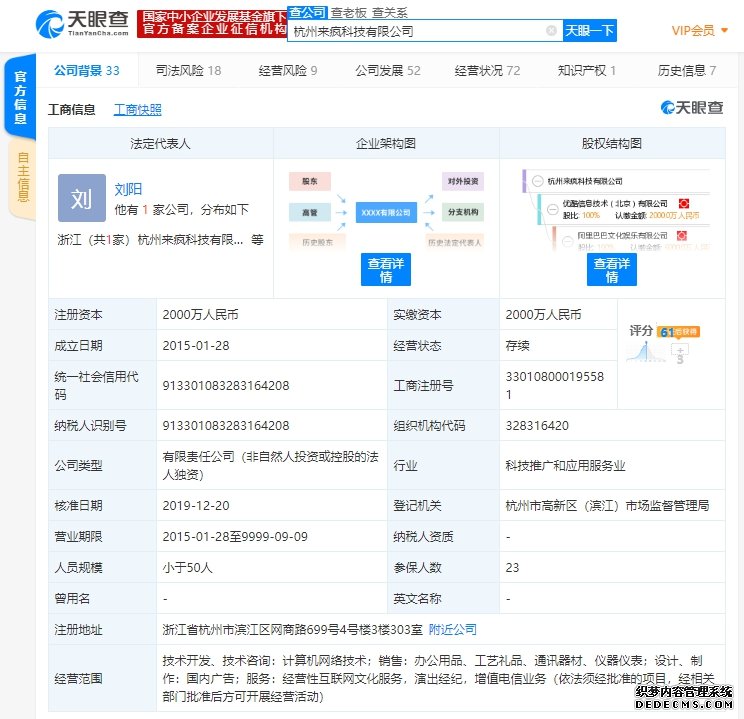Screen dimensions: 744x719
Task: Select the 自主信息 side tab
Action: (22, 177)
